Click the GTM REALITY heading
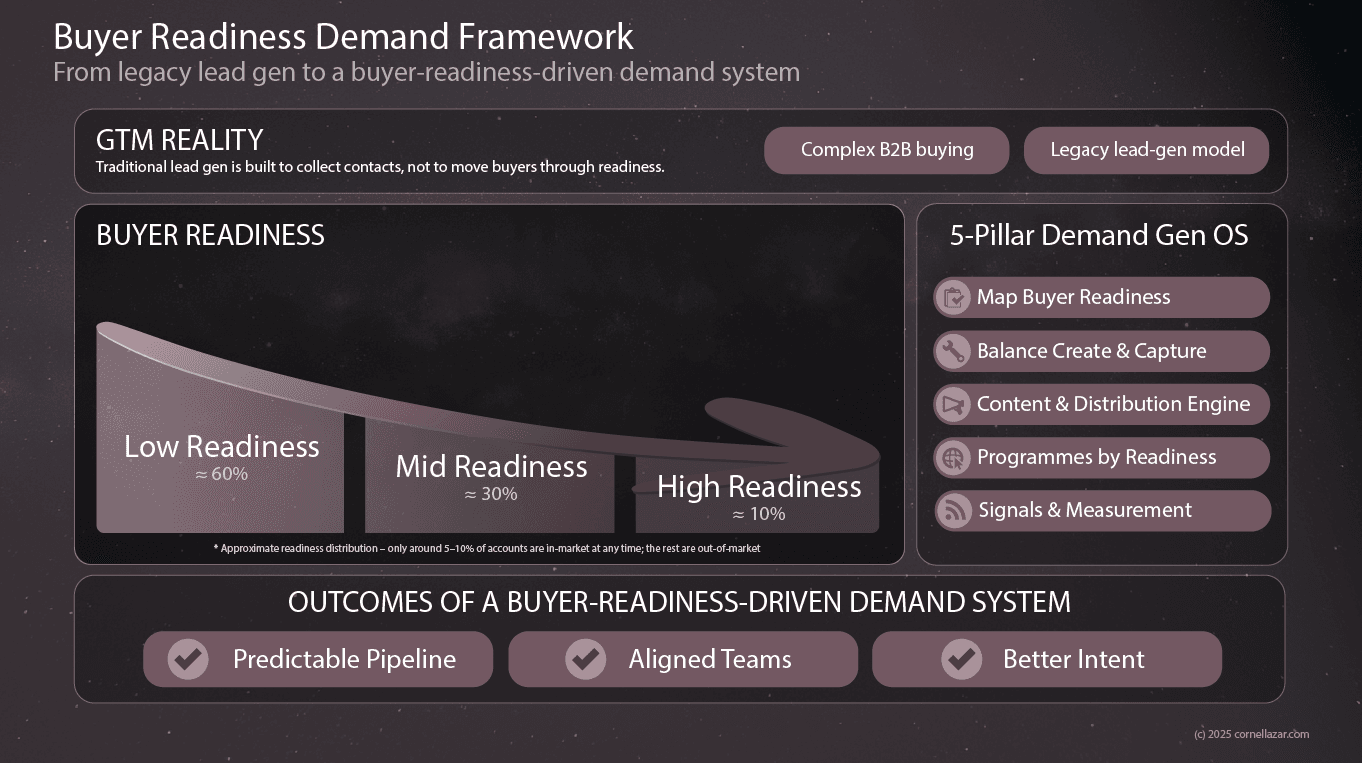The image size is (1362, 763). click(179, 140)
